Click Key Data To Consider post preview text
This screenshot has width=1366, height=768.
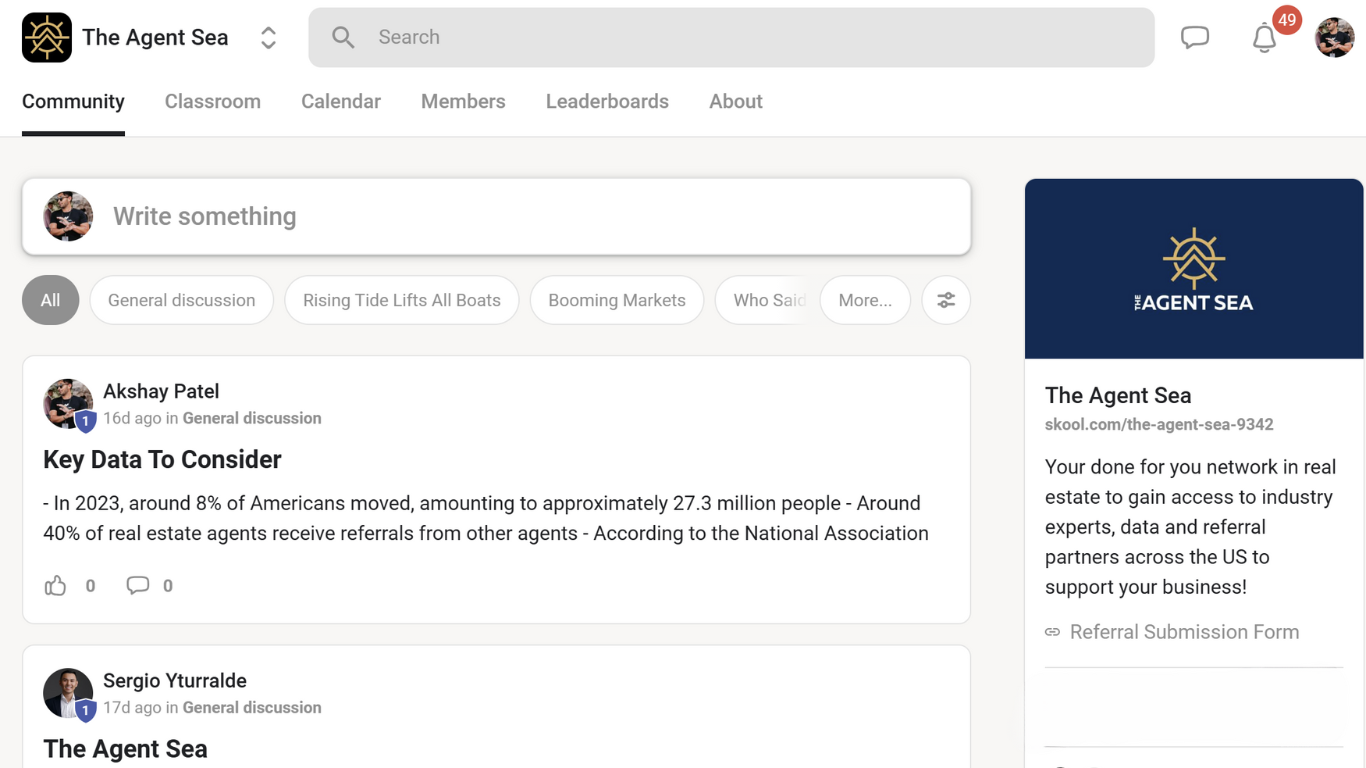point(486,518)
